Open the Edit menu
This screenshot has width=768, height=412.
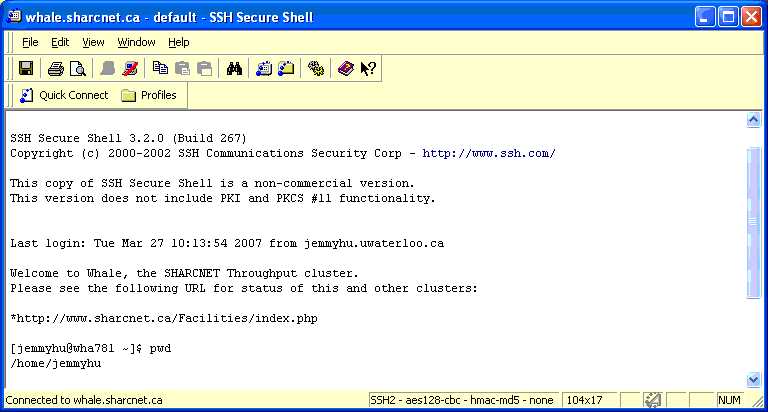click(x=60, y=42)
